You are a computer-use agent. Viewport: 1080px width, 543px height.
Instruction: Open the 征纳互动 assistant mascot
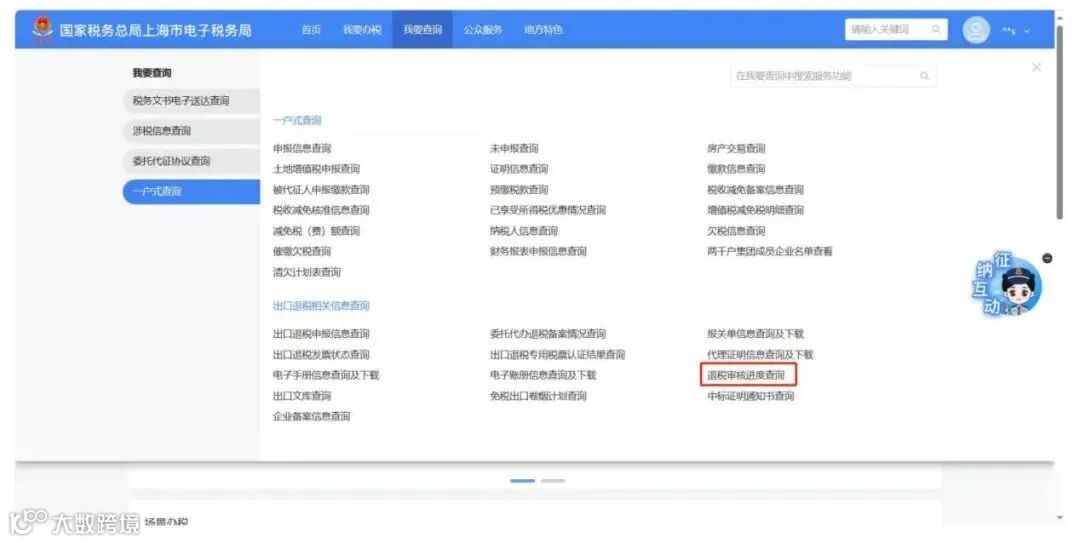coord(1006,285)
